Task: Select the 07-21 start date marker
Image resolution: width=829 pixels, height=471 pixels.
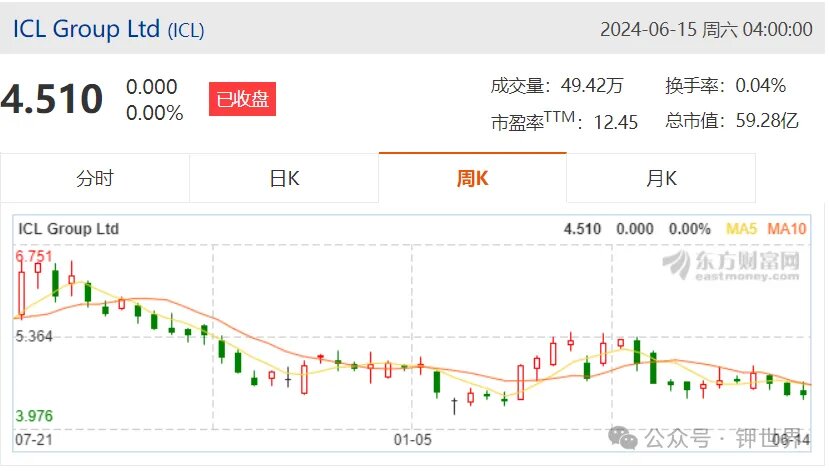Action: [x=34, y=439]
